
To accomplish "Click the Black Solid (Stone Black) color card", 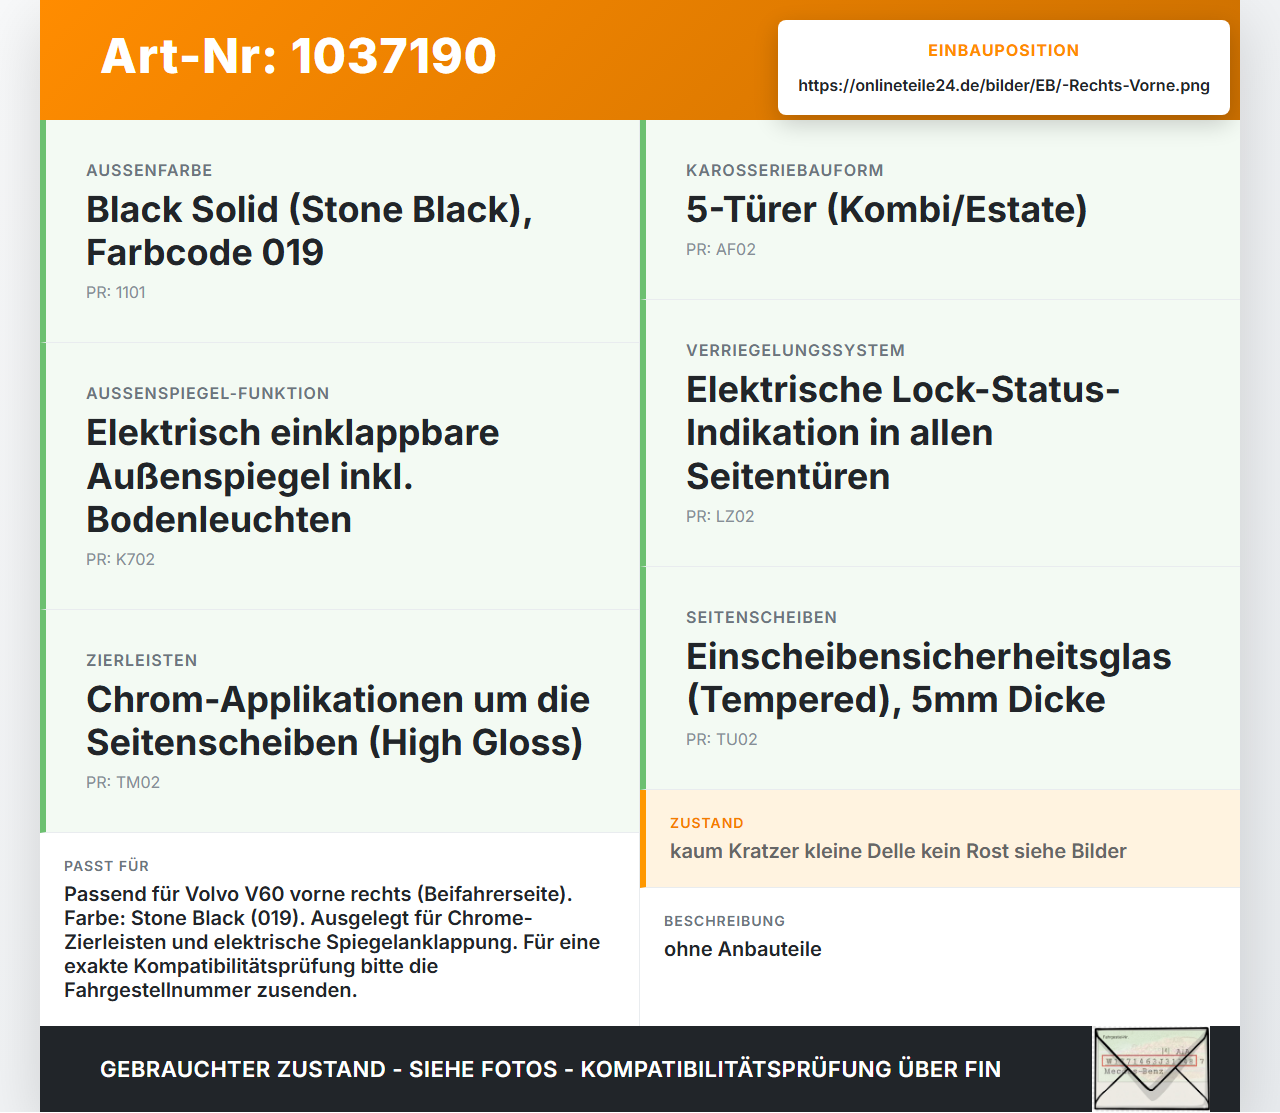I will pos(340,231).
